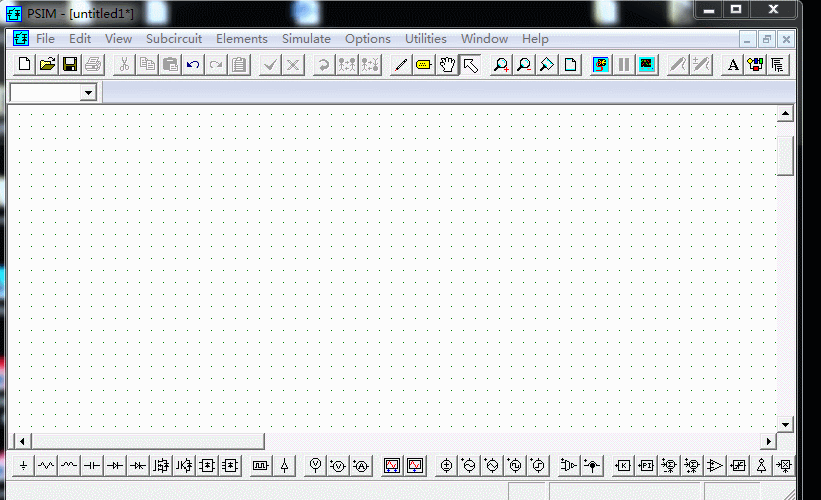The width and height of the screenshot is (821, 500).
Task: Pick the Current Probe A icon
Action: point(361,465)
